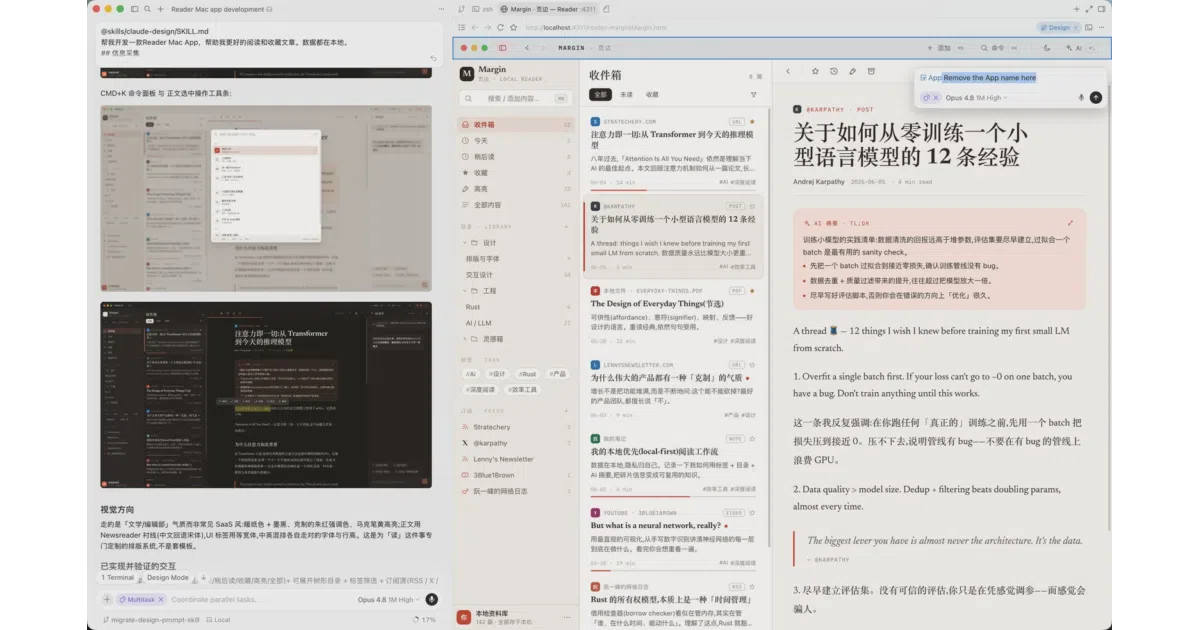Open the 今天 item with clock icon
This screenshot has width=1200, height=630.
(515, 141)
